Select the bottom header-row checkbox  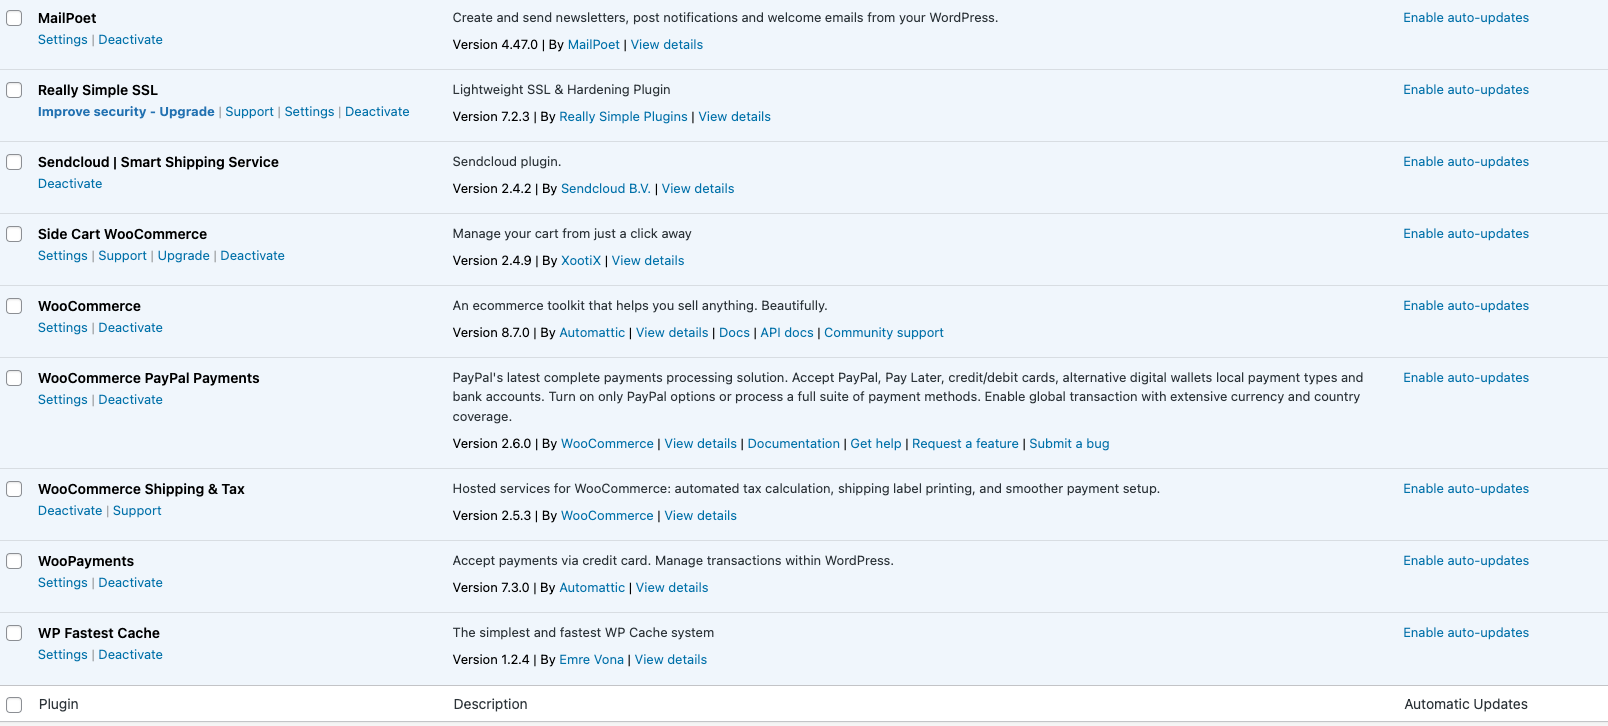[14, 704]
